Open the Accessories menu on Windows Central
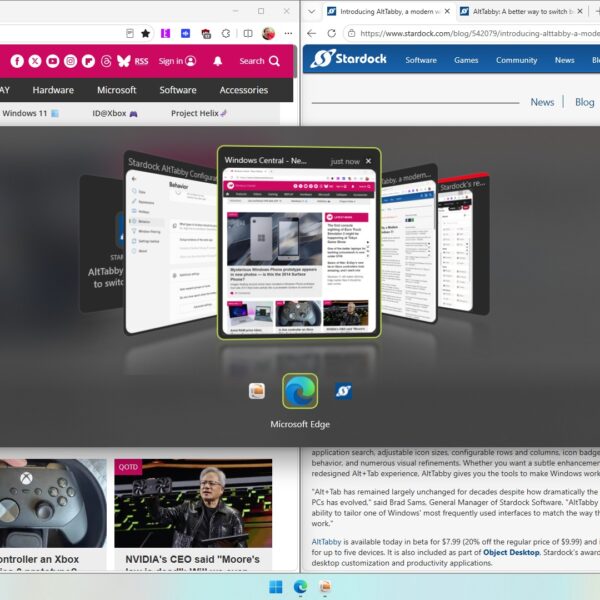 click(x=244, y=90)
